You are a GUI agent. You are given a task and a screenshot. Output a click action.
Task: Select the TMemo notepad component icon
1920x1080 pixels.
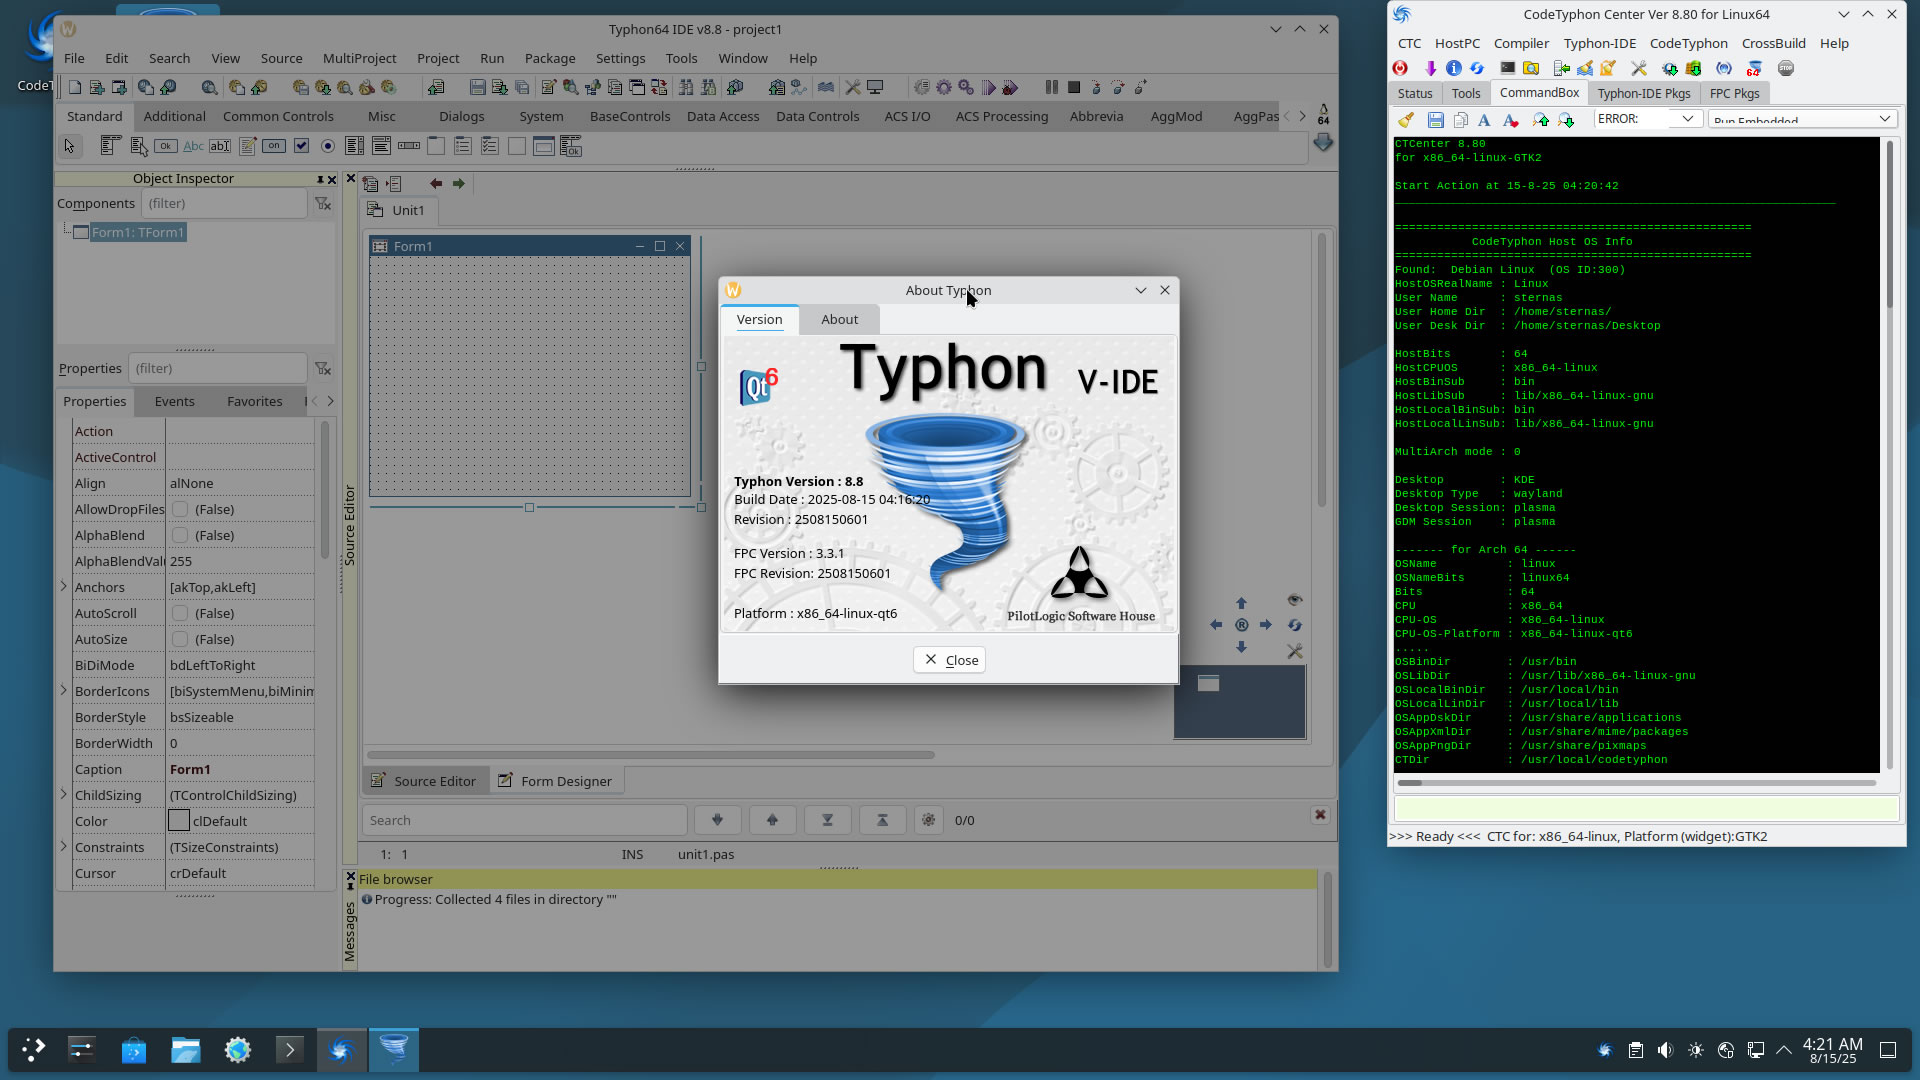[x=247, y=146]
